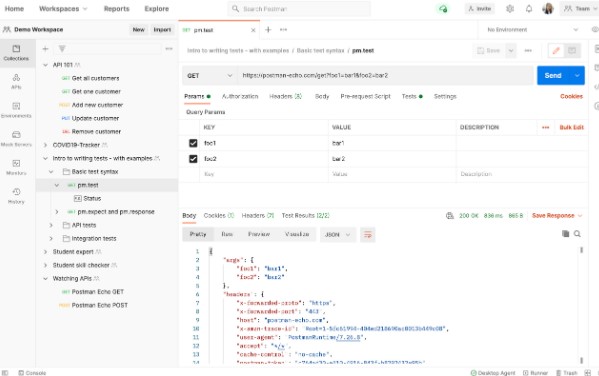
Task: Expand the Student expert collection
Action: (45, 252)
